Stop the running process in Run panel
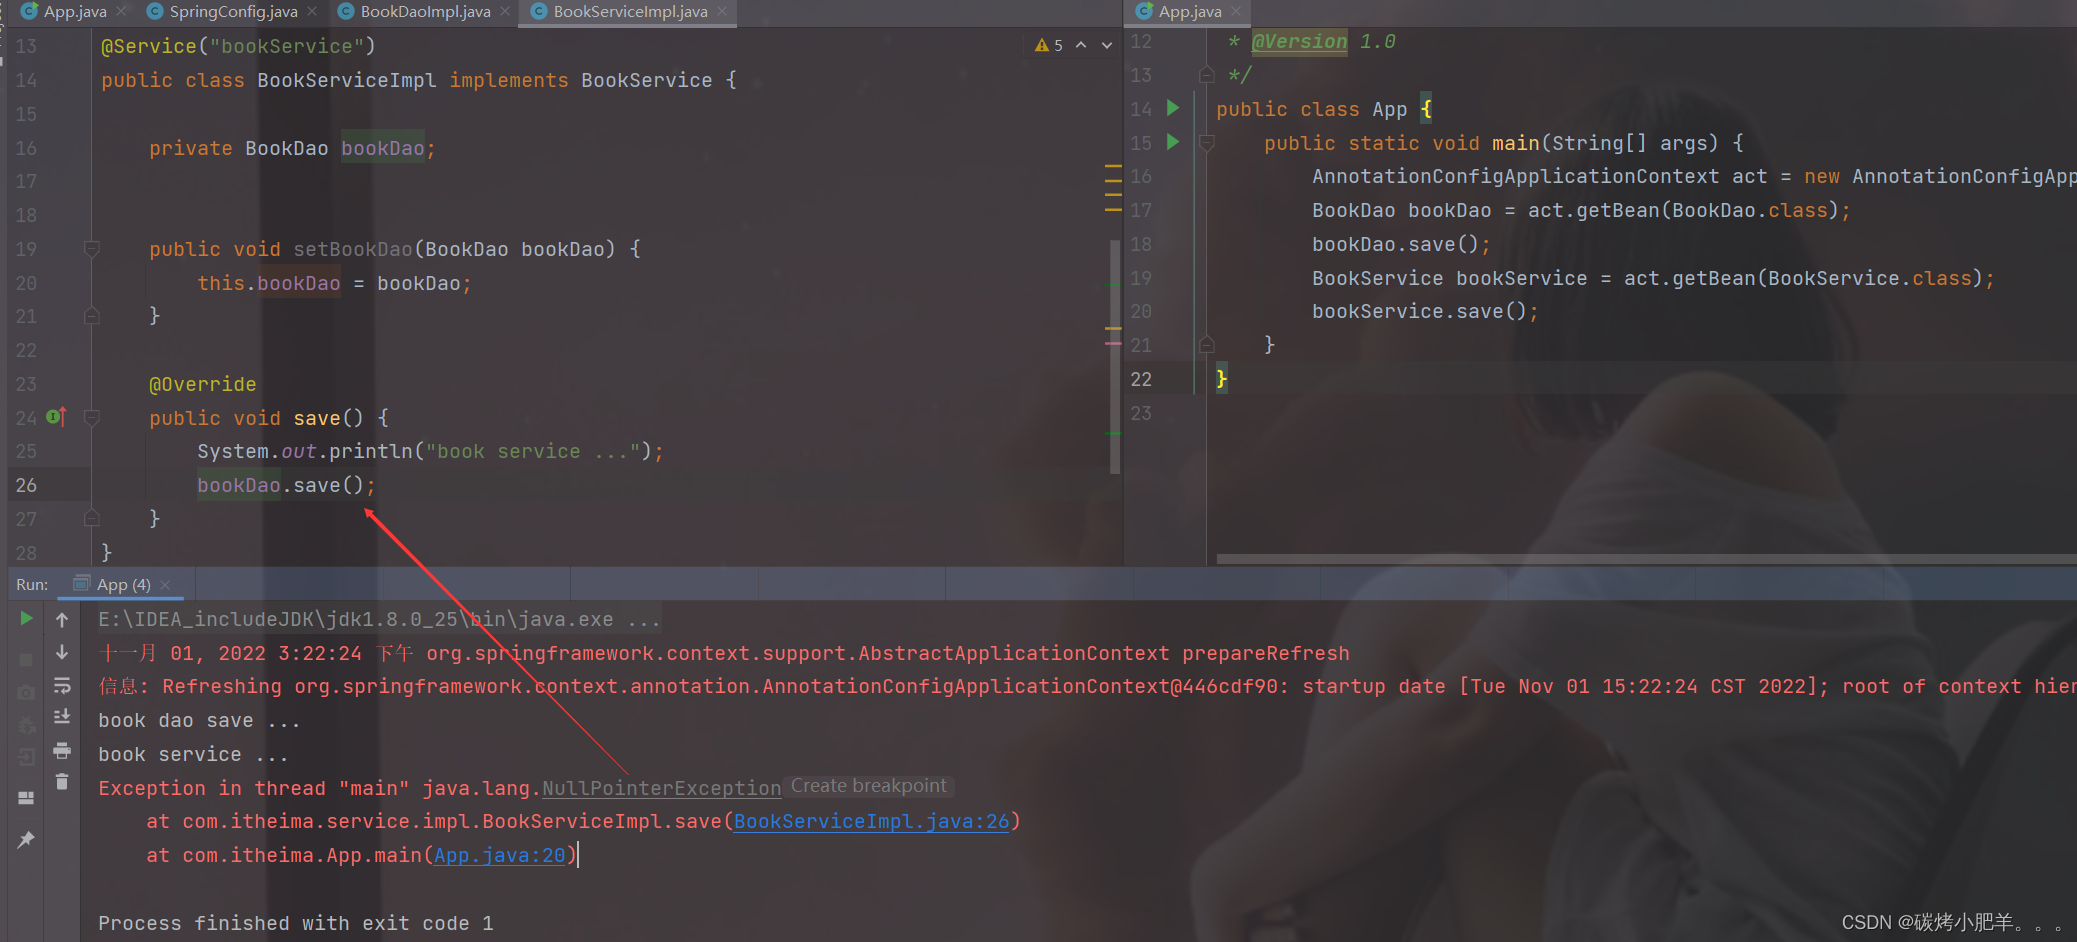 [26, 659]
